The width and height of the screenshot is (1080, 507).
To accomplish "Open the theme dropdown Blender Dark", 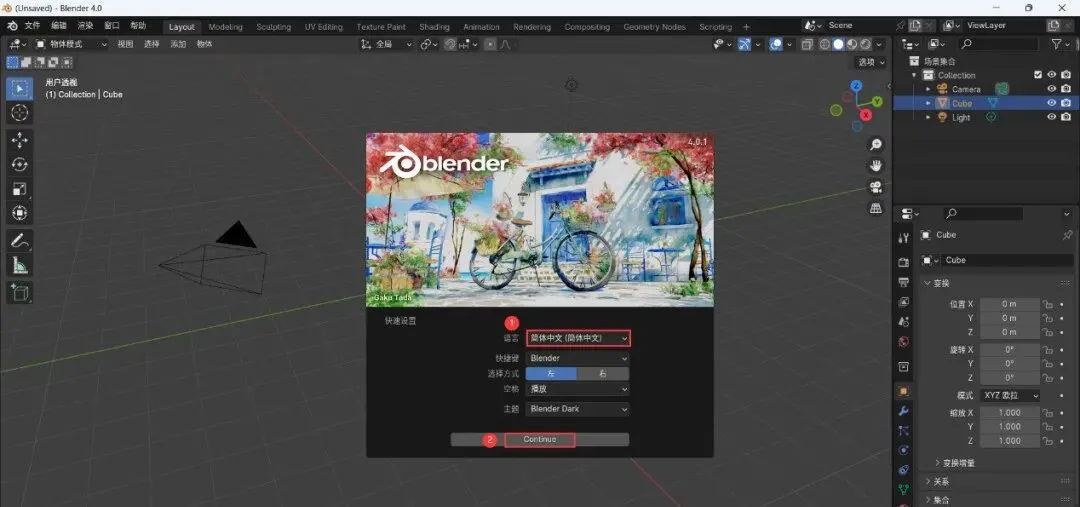I will click(578, 408).
